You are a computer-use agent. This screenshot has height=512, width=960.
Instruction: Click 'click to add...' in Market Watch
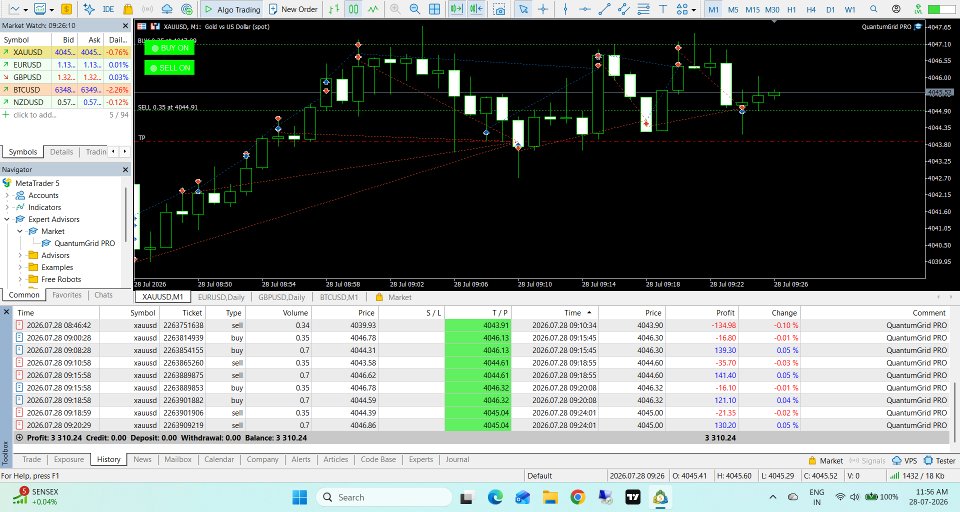click(34, 115)
